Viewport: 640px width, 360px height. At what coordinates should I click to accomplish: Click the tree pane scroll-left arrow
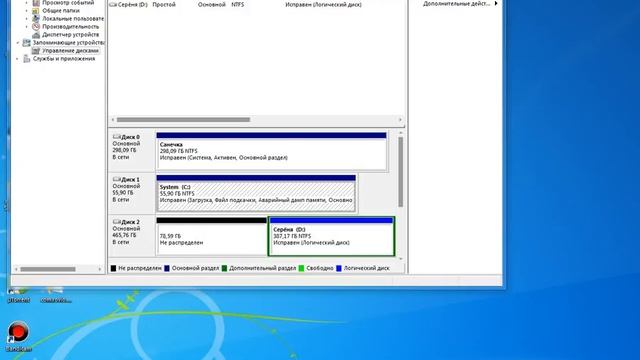pyautogui.click(x=16, y=269)
